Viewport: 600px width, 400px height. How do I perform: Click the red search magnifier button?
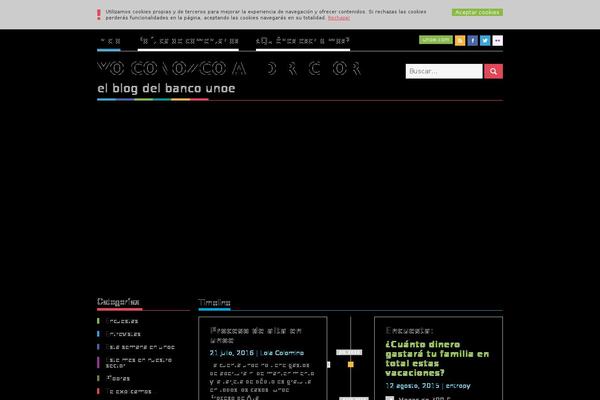tap(493, 71)
